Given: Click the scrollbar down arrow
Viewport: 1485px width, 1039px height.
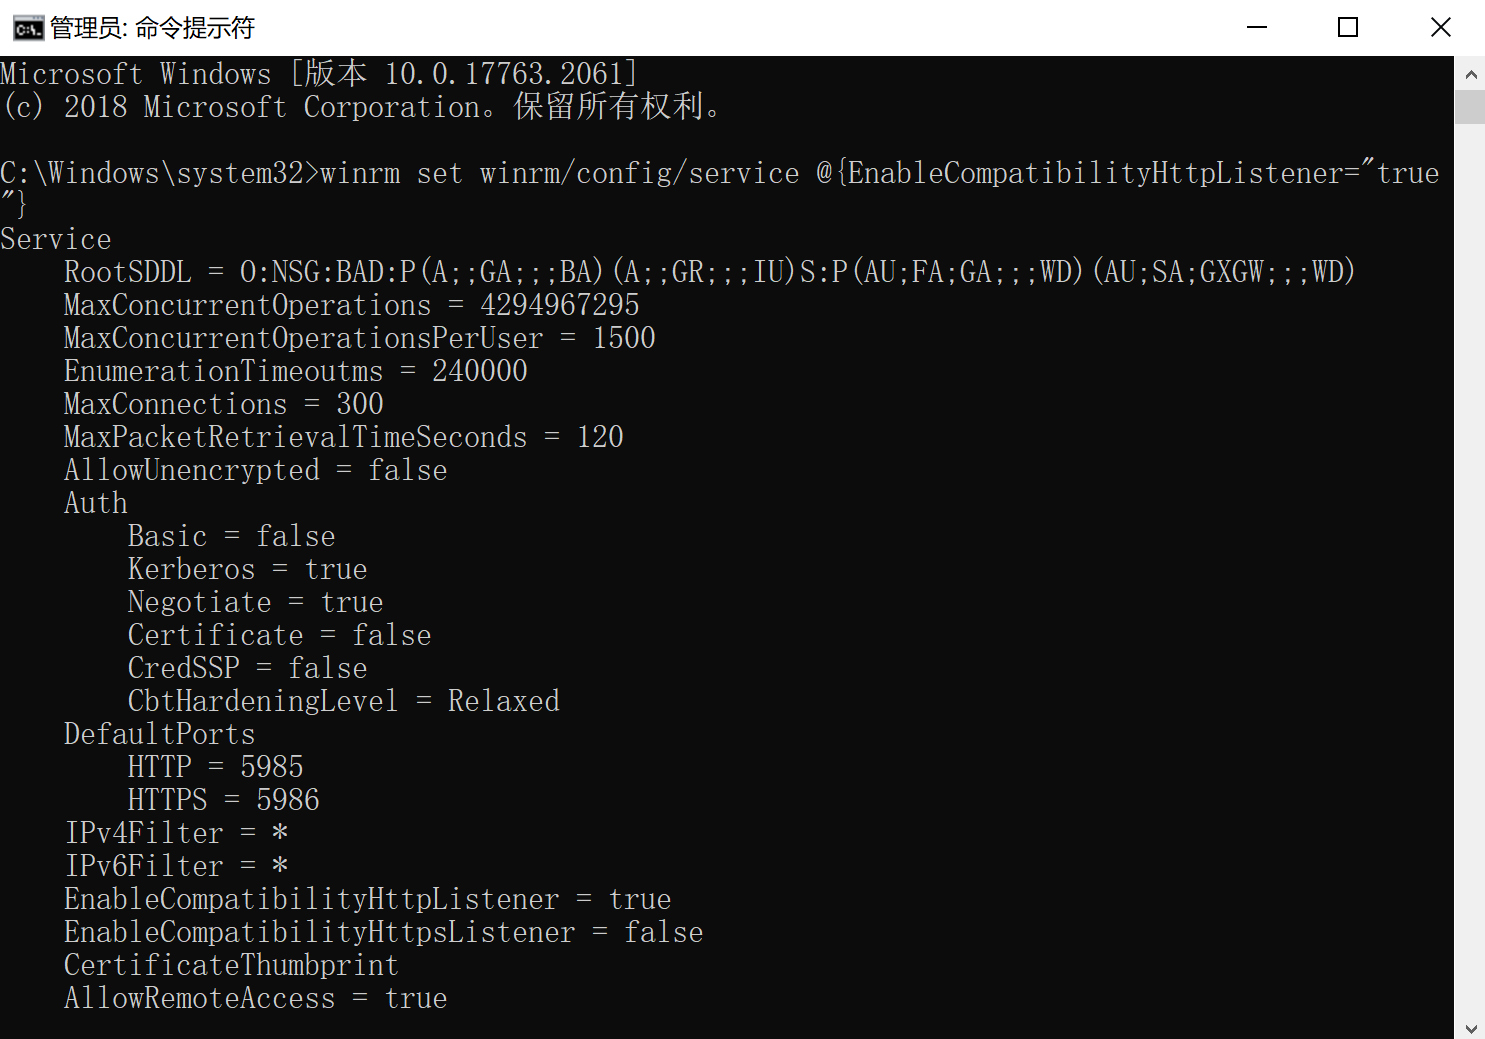Looking at the screenshot, I should click(x=1470, y=1027).
